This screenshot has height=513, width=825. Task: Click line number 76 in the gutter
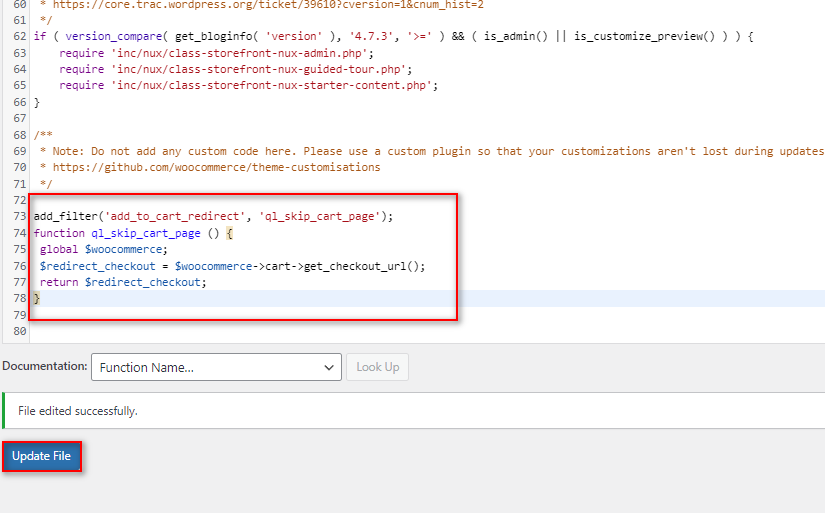click(19, 266)
